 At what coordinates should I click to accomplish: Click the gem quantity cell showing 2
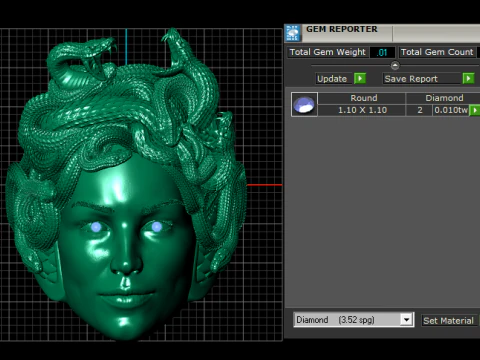[420, 110]
